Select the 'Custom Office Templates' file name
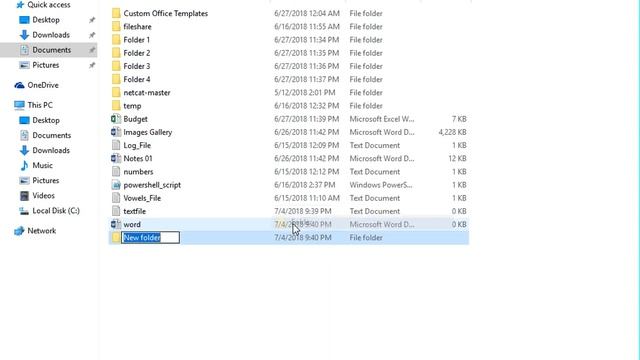 (166, 13)
